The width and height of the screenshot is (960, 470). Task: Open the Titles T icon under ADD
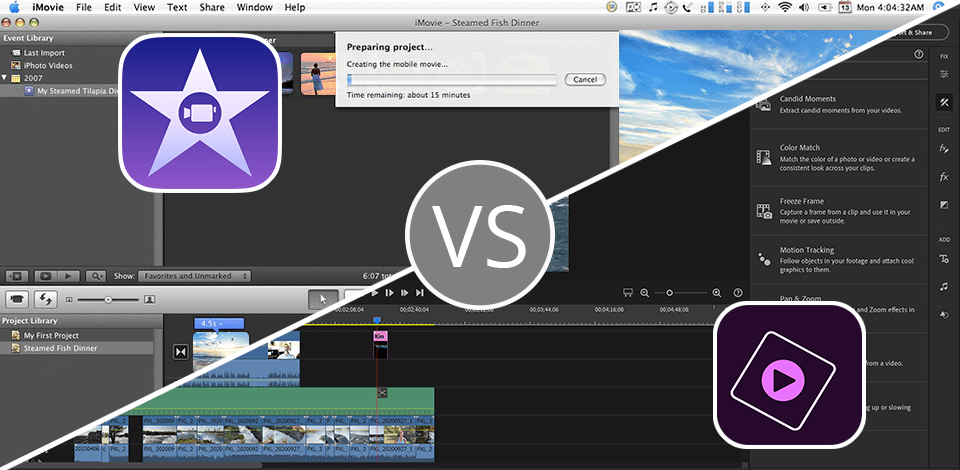(944, 259)
